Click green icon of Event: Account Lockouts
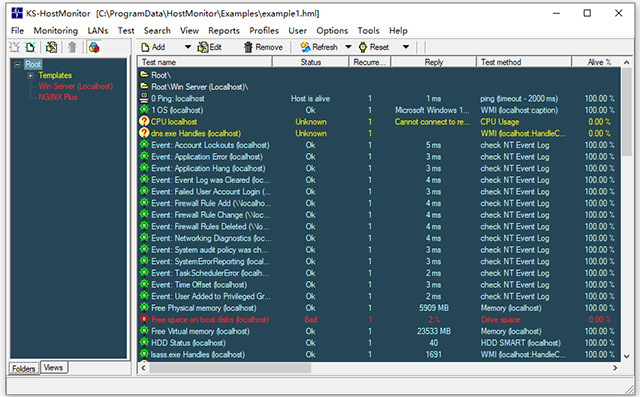 [x=144, y=144]
